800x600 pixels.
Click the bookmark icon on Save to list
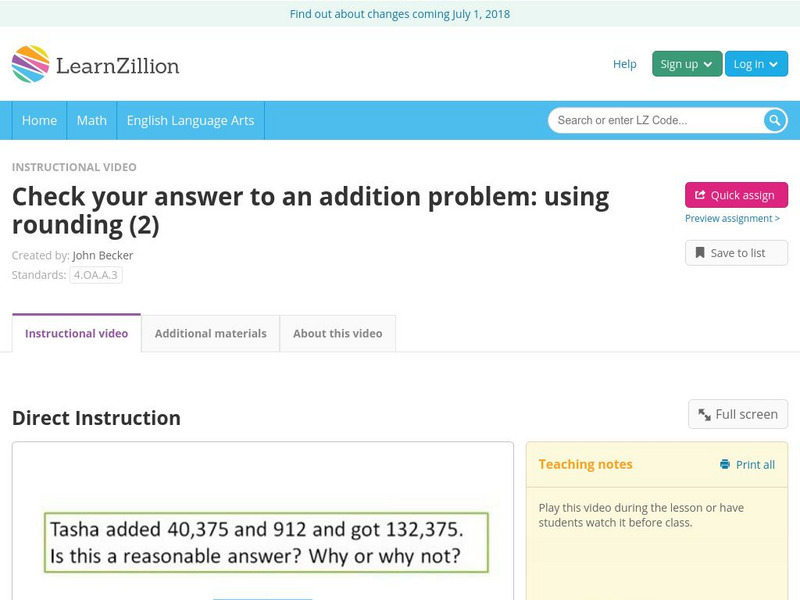(700, 252)
